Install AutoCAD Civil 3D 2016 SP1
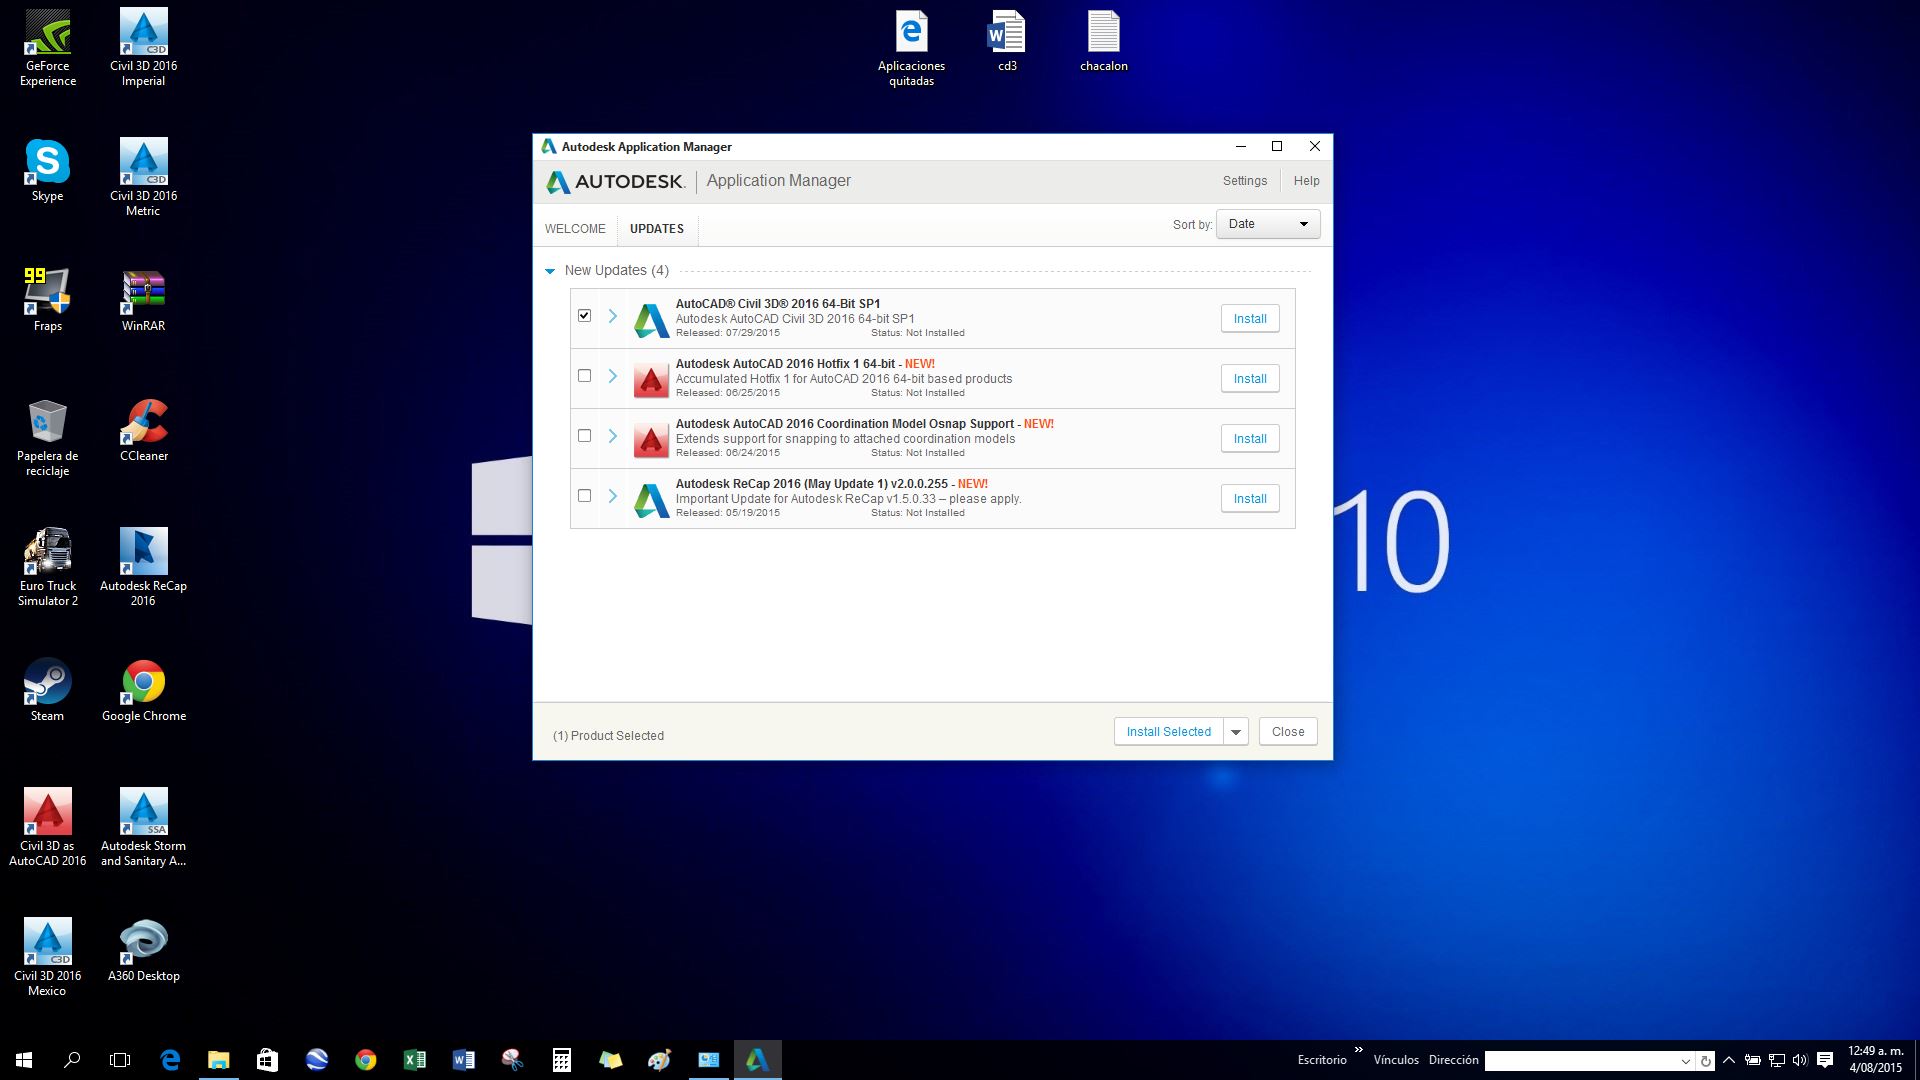The height and width of the screenshot is (1080, 1920). pos(1250,319)
